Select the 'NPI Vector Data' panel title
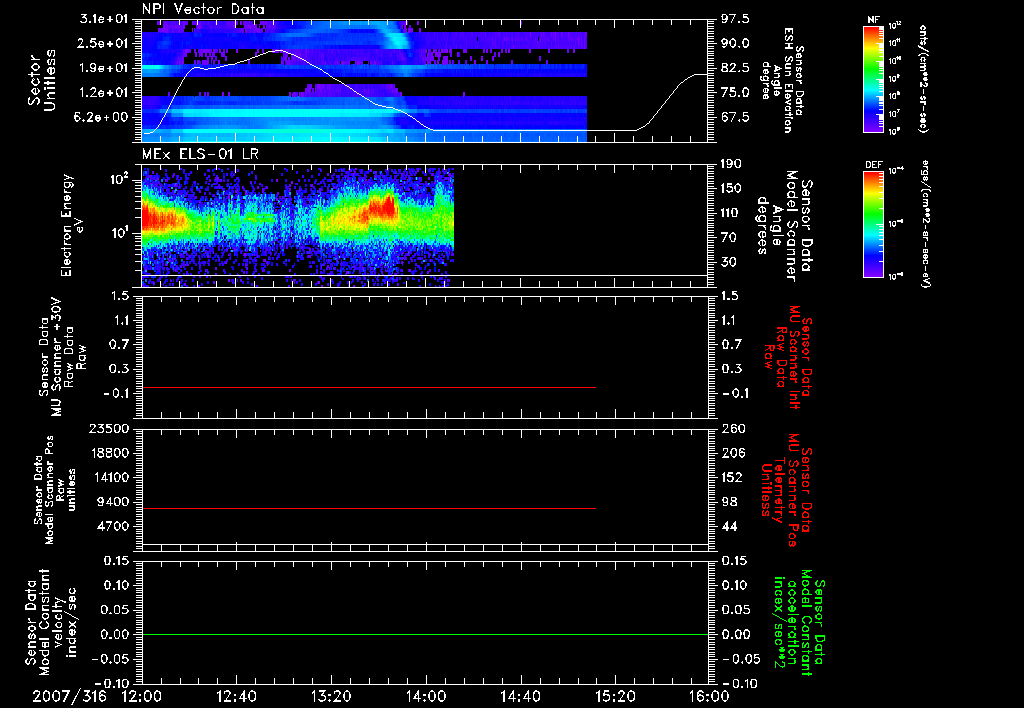1024x708 pixels. 203,9
